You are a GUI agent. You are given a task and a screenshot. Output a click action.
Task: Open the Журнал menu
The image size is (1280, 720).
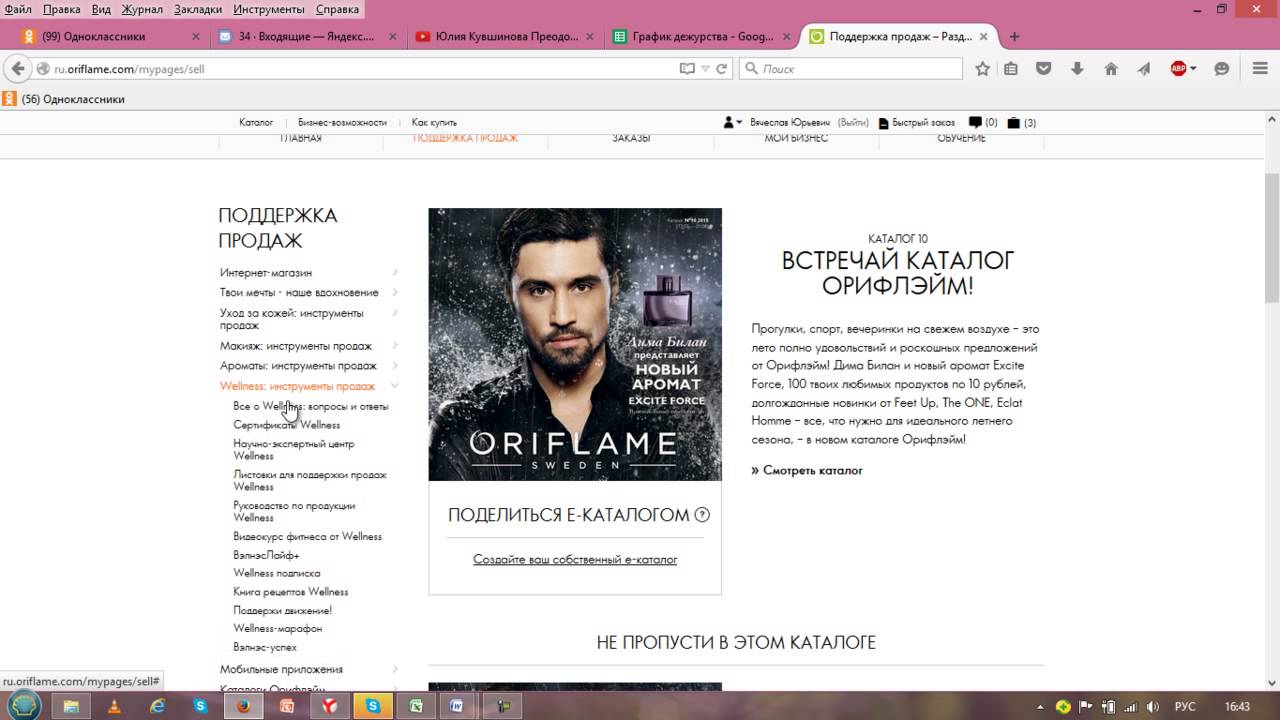142,9
